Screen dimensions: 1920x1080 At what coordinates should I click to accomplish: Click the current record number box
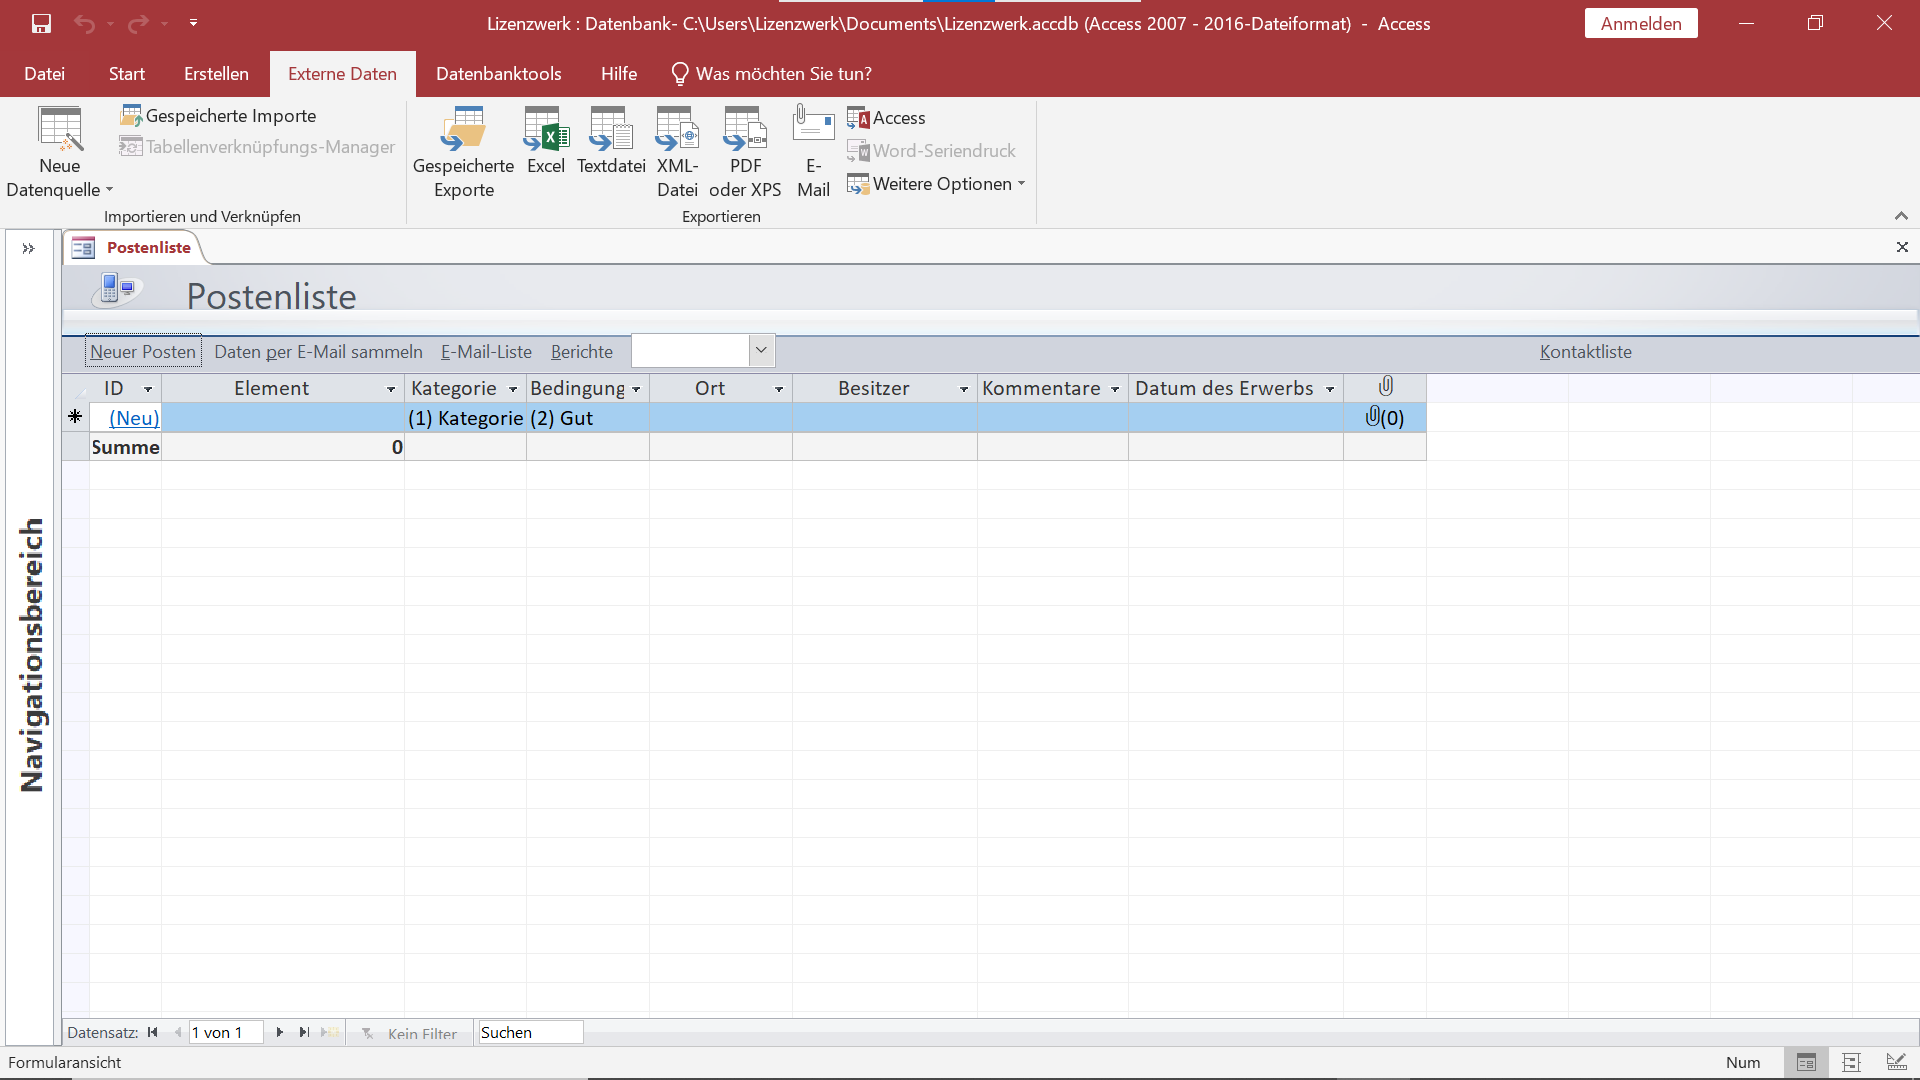[x=226, y=1033]
